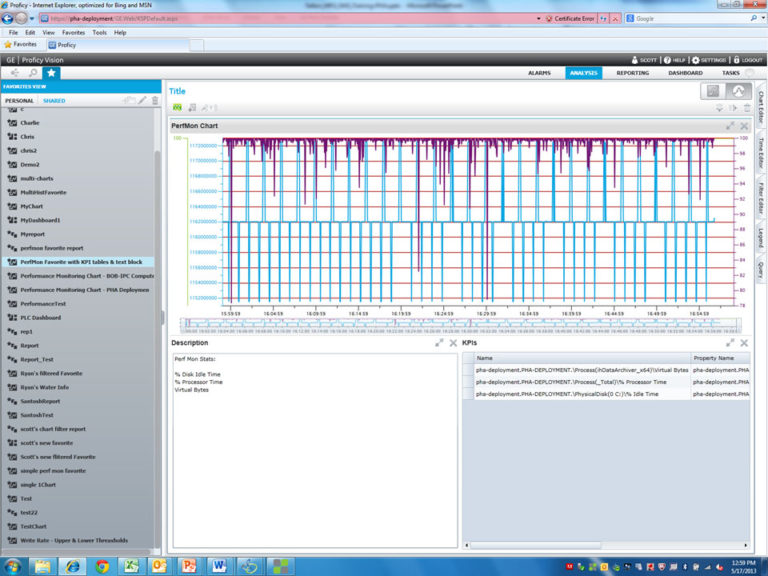
Task: Click the green chart icon below Title
Action: (178, 108)
